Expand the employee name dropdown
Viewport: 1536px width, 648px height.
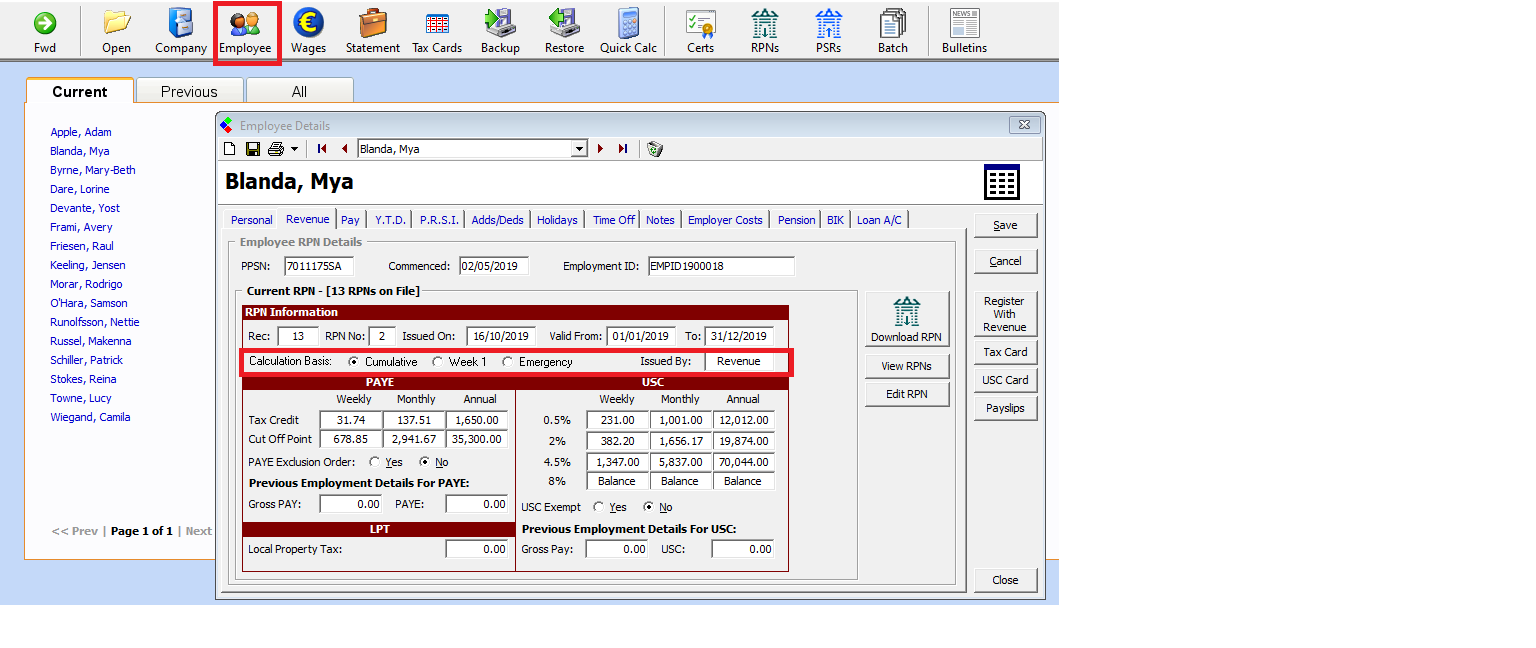(579, 149)
